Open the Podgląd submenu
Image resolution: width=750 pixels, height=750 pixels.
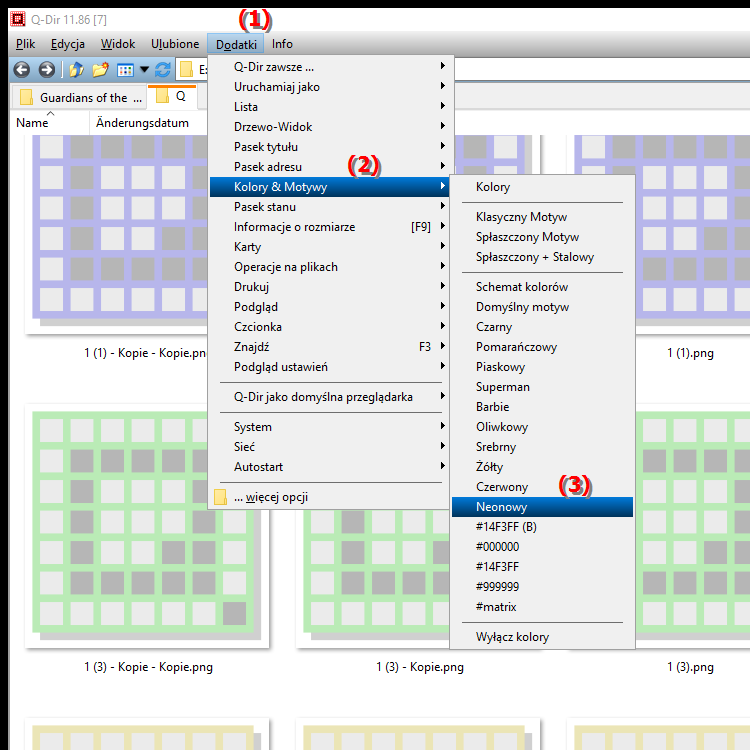click(x=329, y=307)
